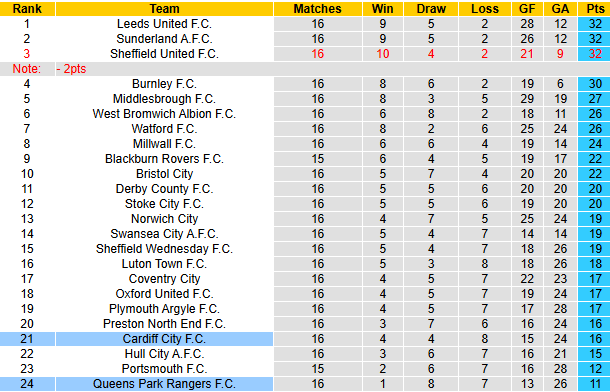Select Sheffield United F.C. row name
The image size is (610, 392).
coord(164,54)
